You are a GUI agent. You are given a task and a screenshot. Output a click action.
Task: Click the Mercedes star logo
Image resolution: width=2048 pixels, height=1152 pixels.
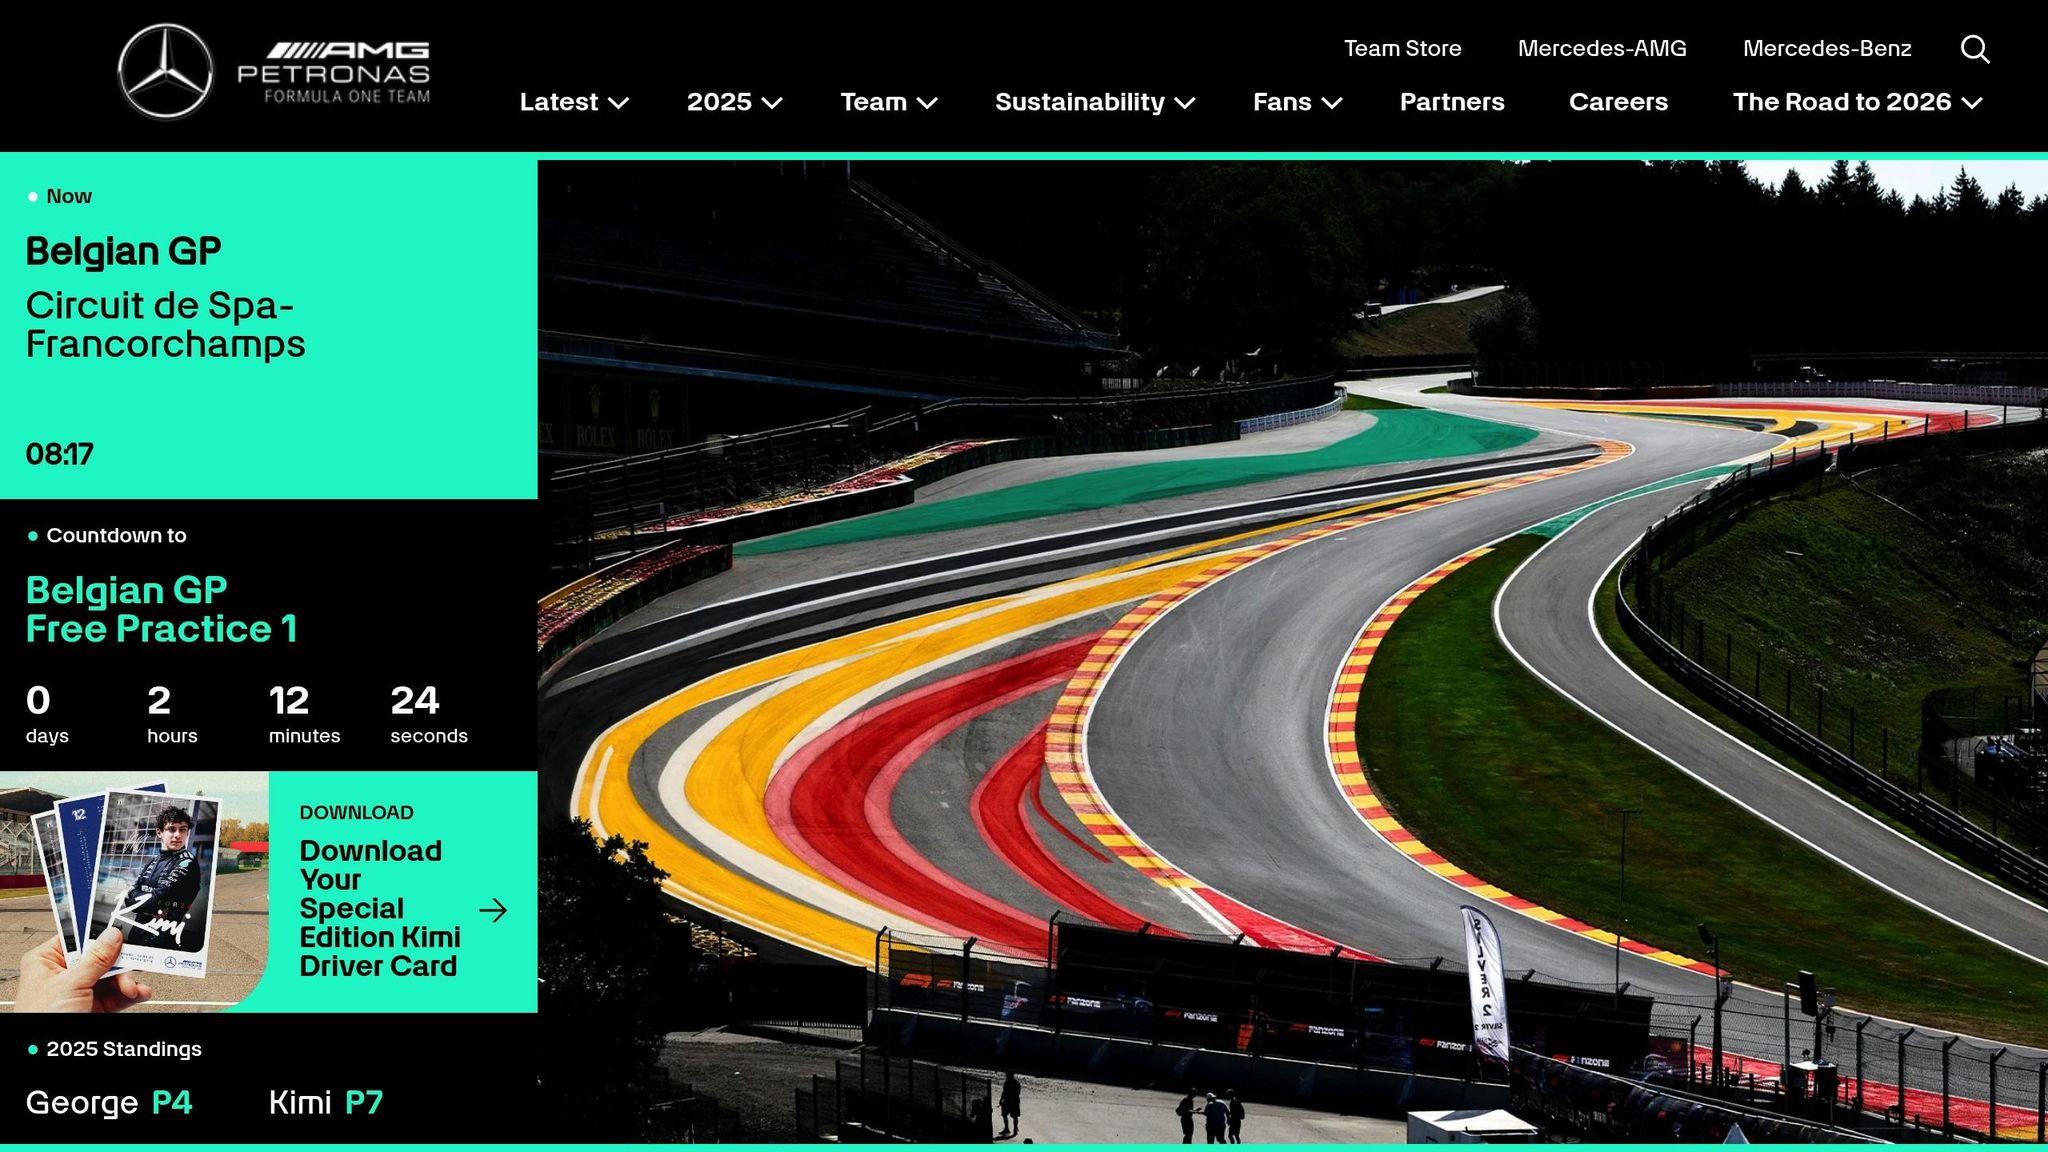click(x=165, y=71)
